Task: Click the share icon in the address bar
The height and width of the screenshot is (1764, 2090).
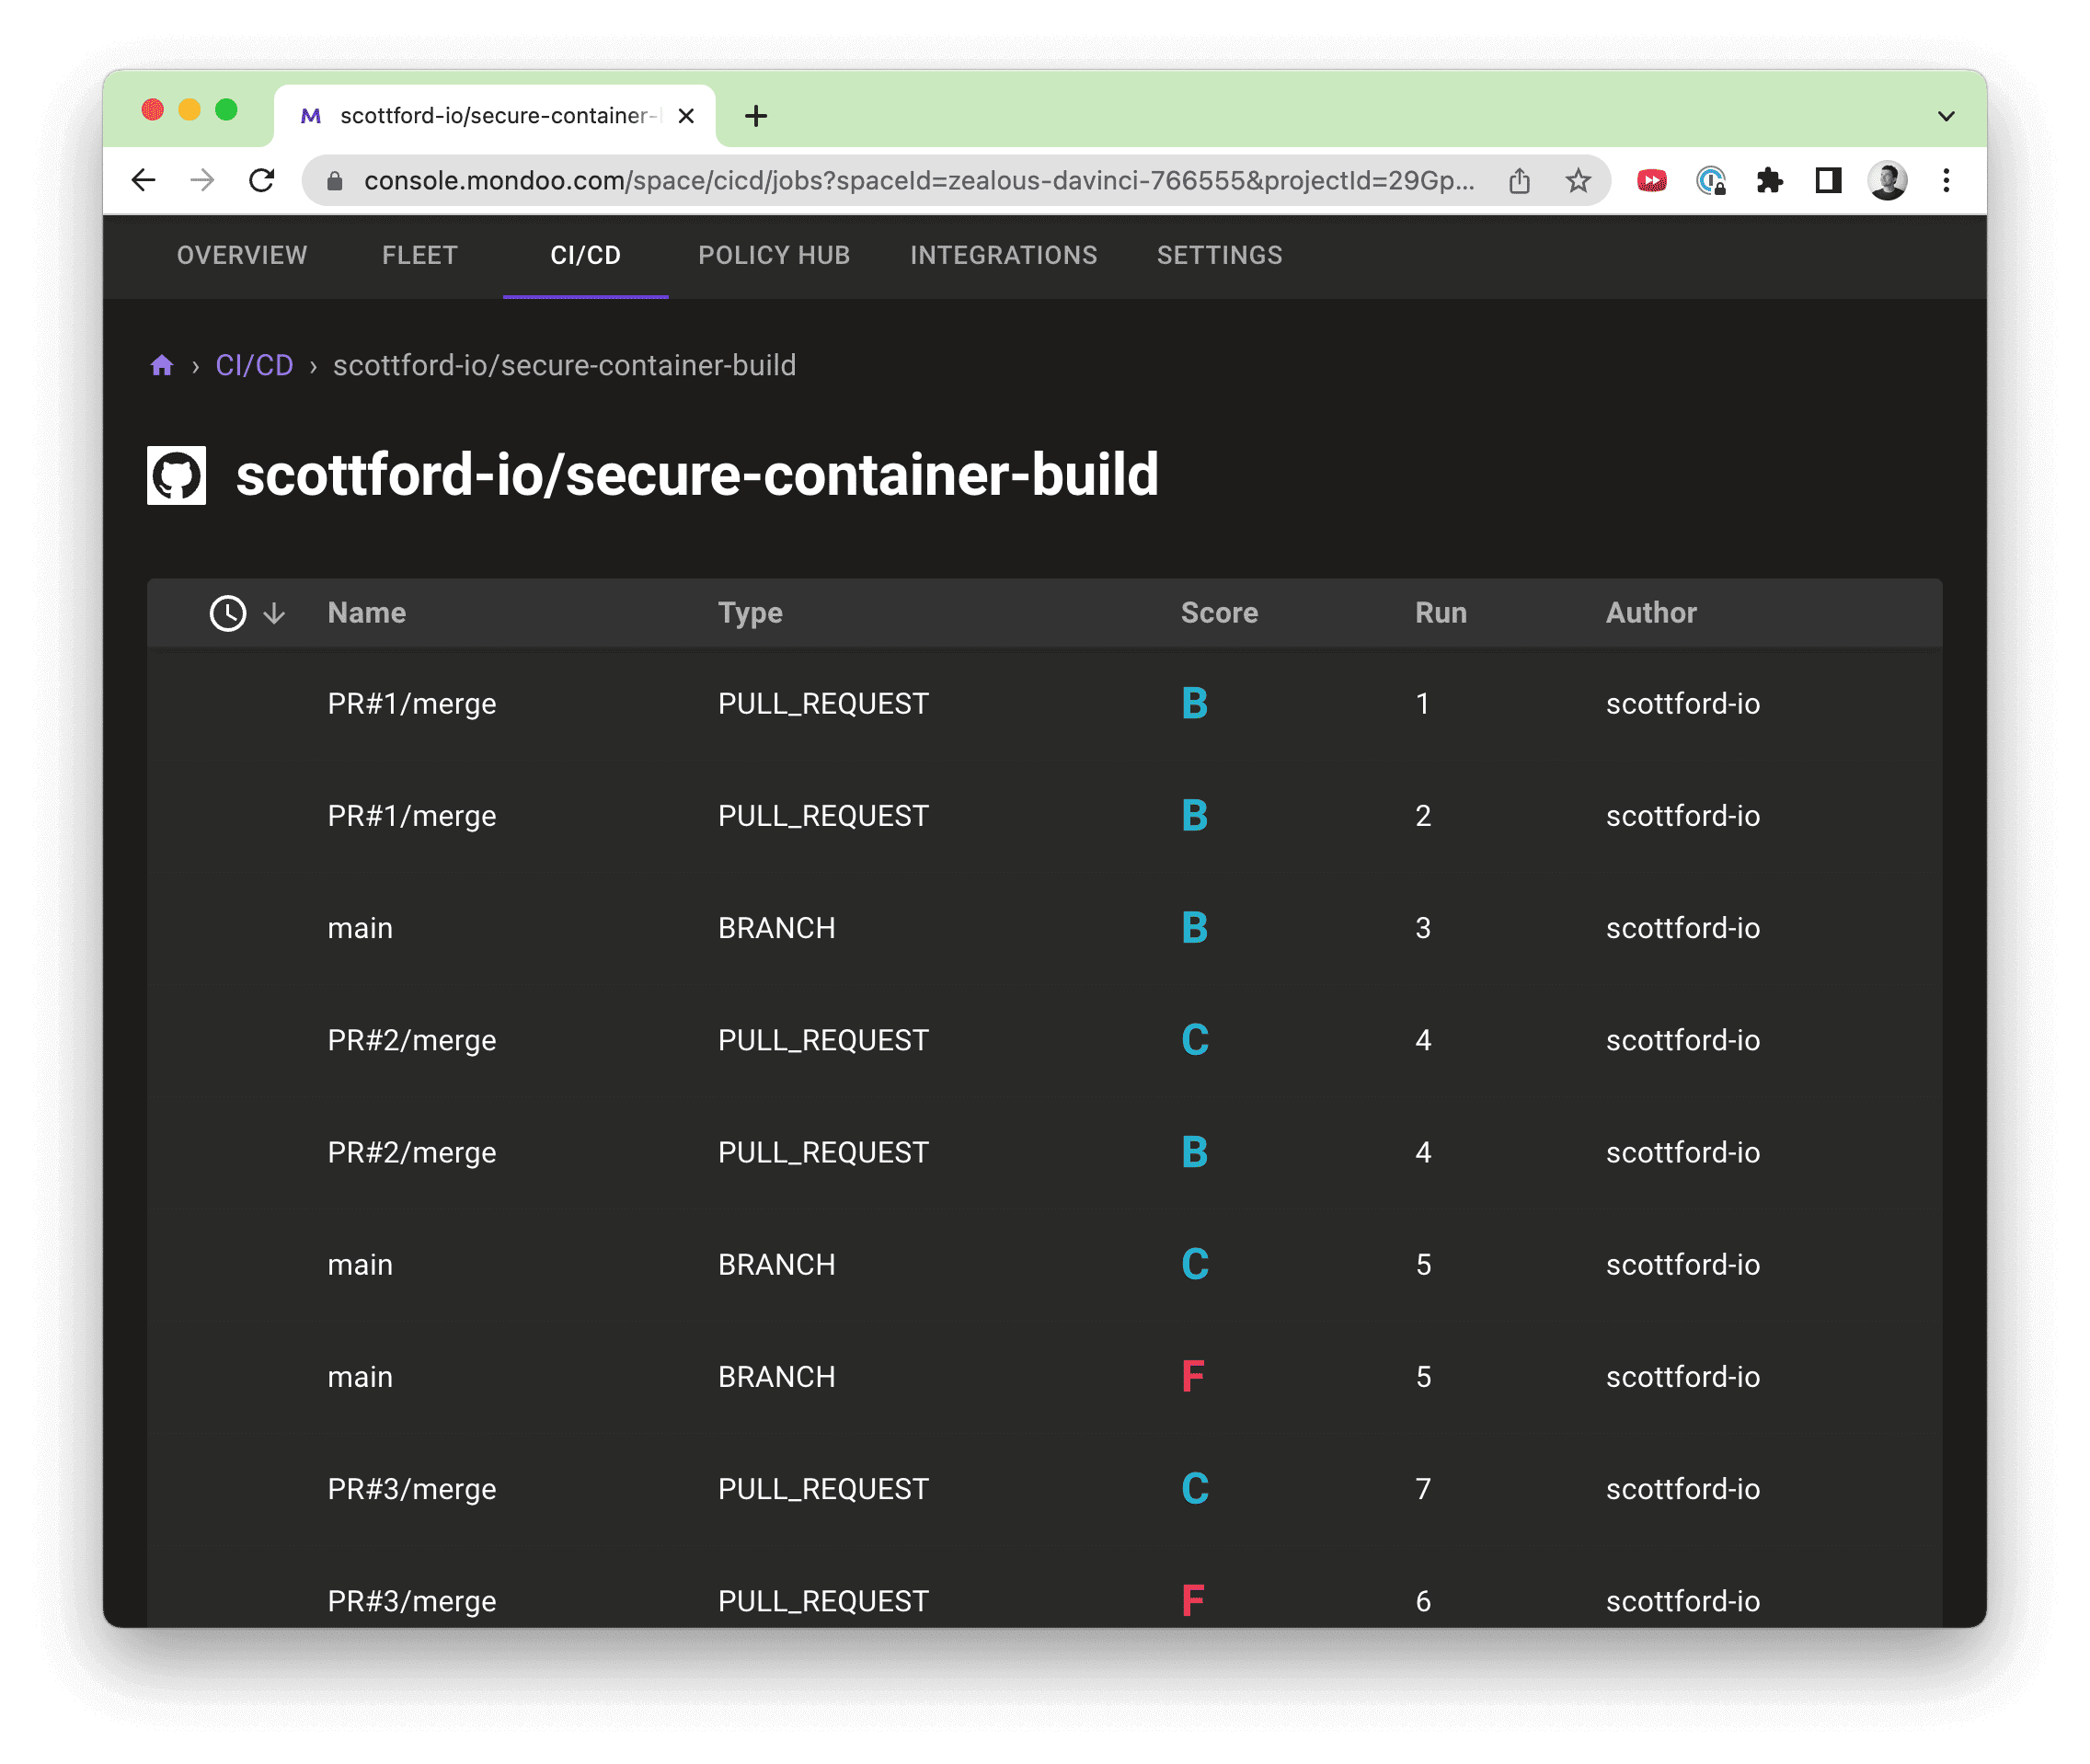Action: 1519,181
